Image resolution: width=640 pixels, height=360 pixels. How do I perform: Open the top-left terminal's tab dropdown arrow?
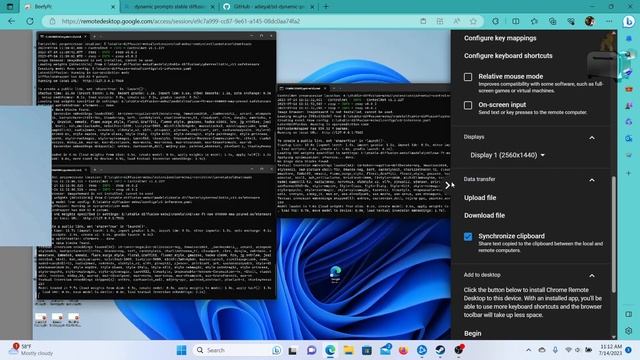[x=101, y=36]
